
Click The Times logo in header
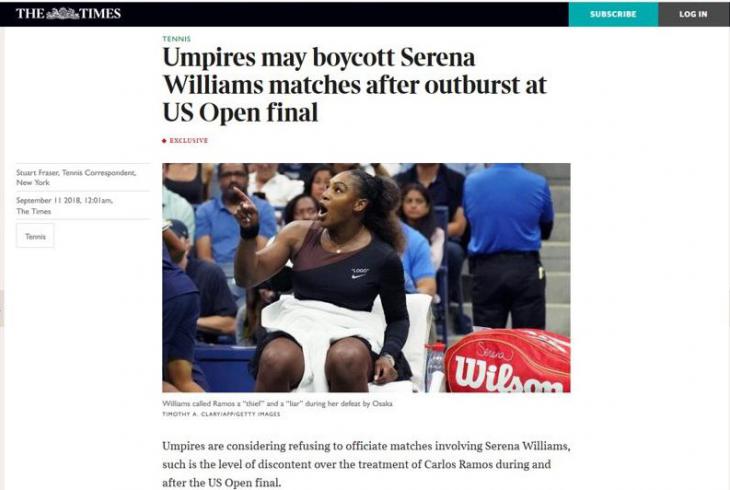pyautogui.click(x=68, y=14)
